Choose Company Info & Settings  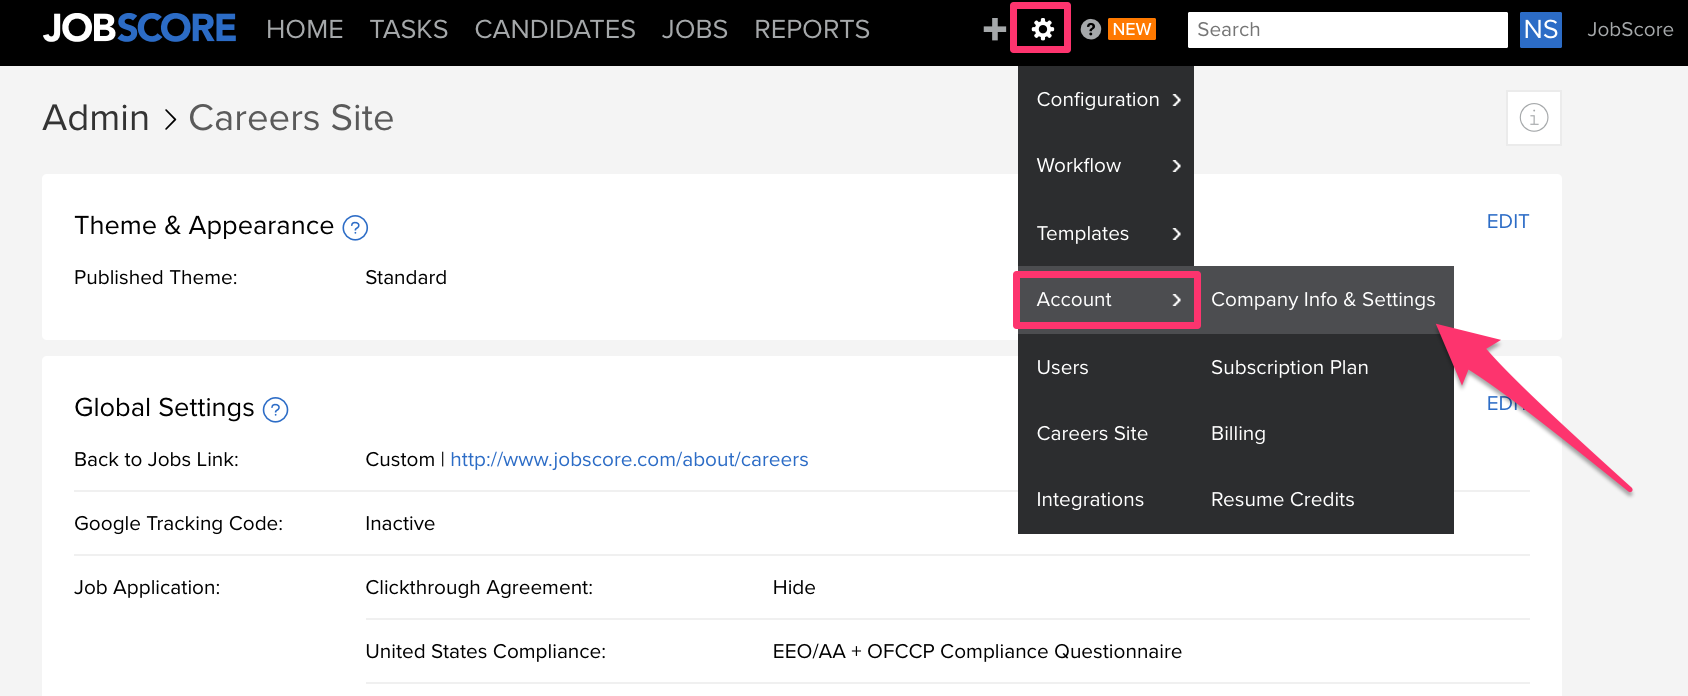click(x=1323, y=300)
